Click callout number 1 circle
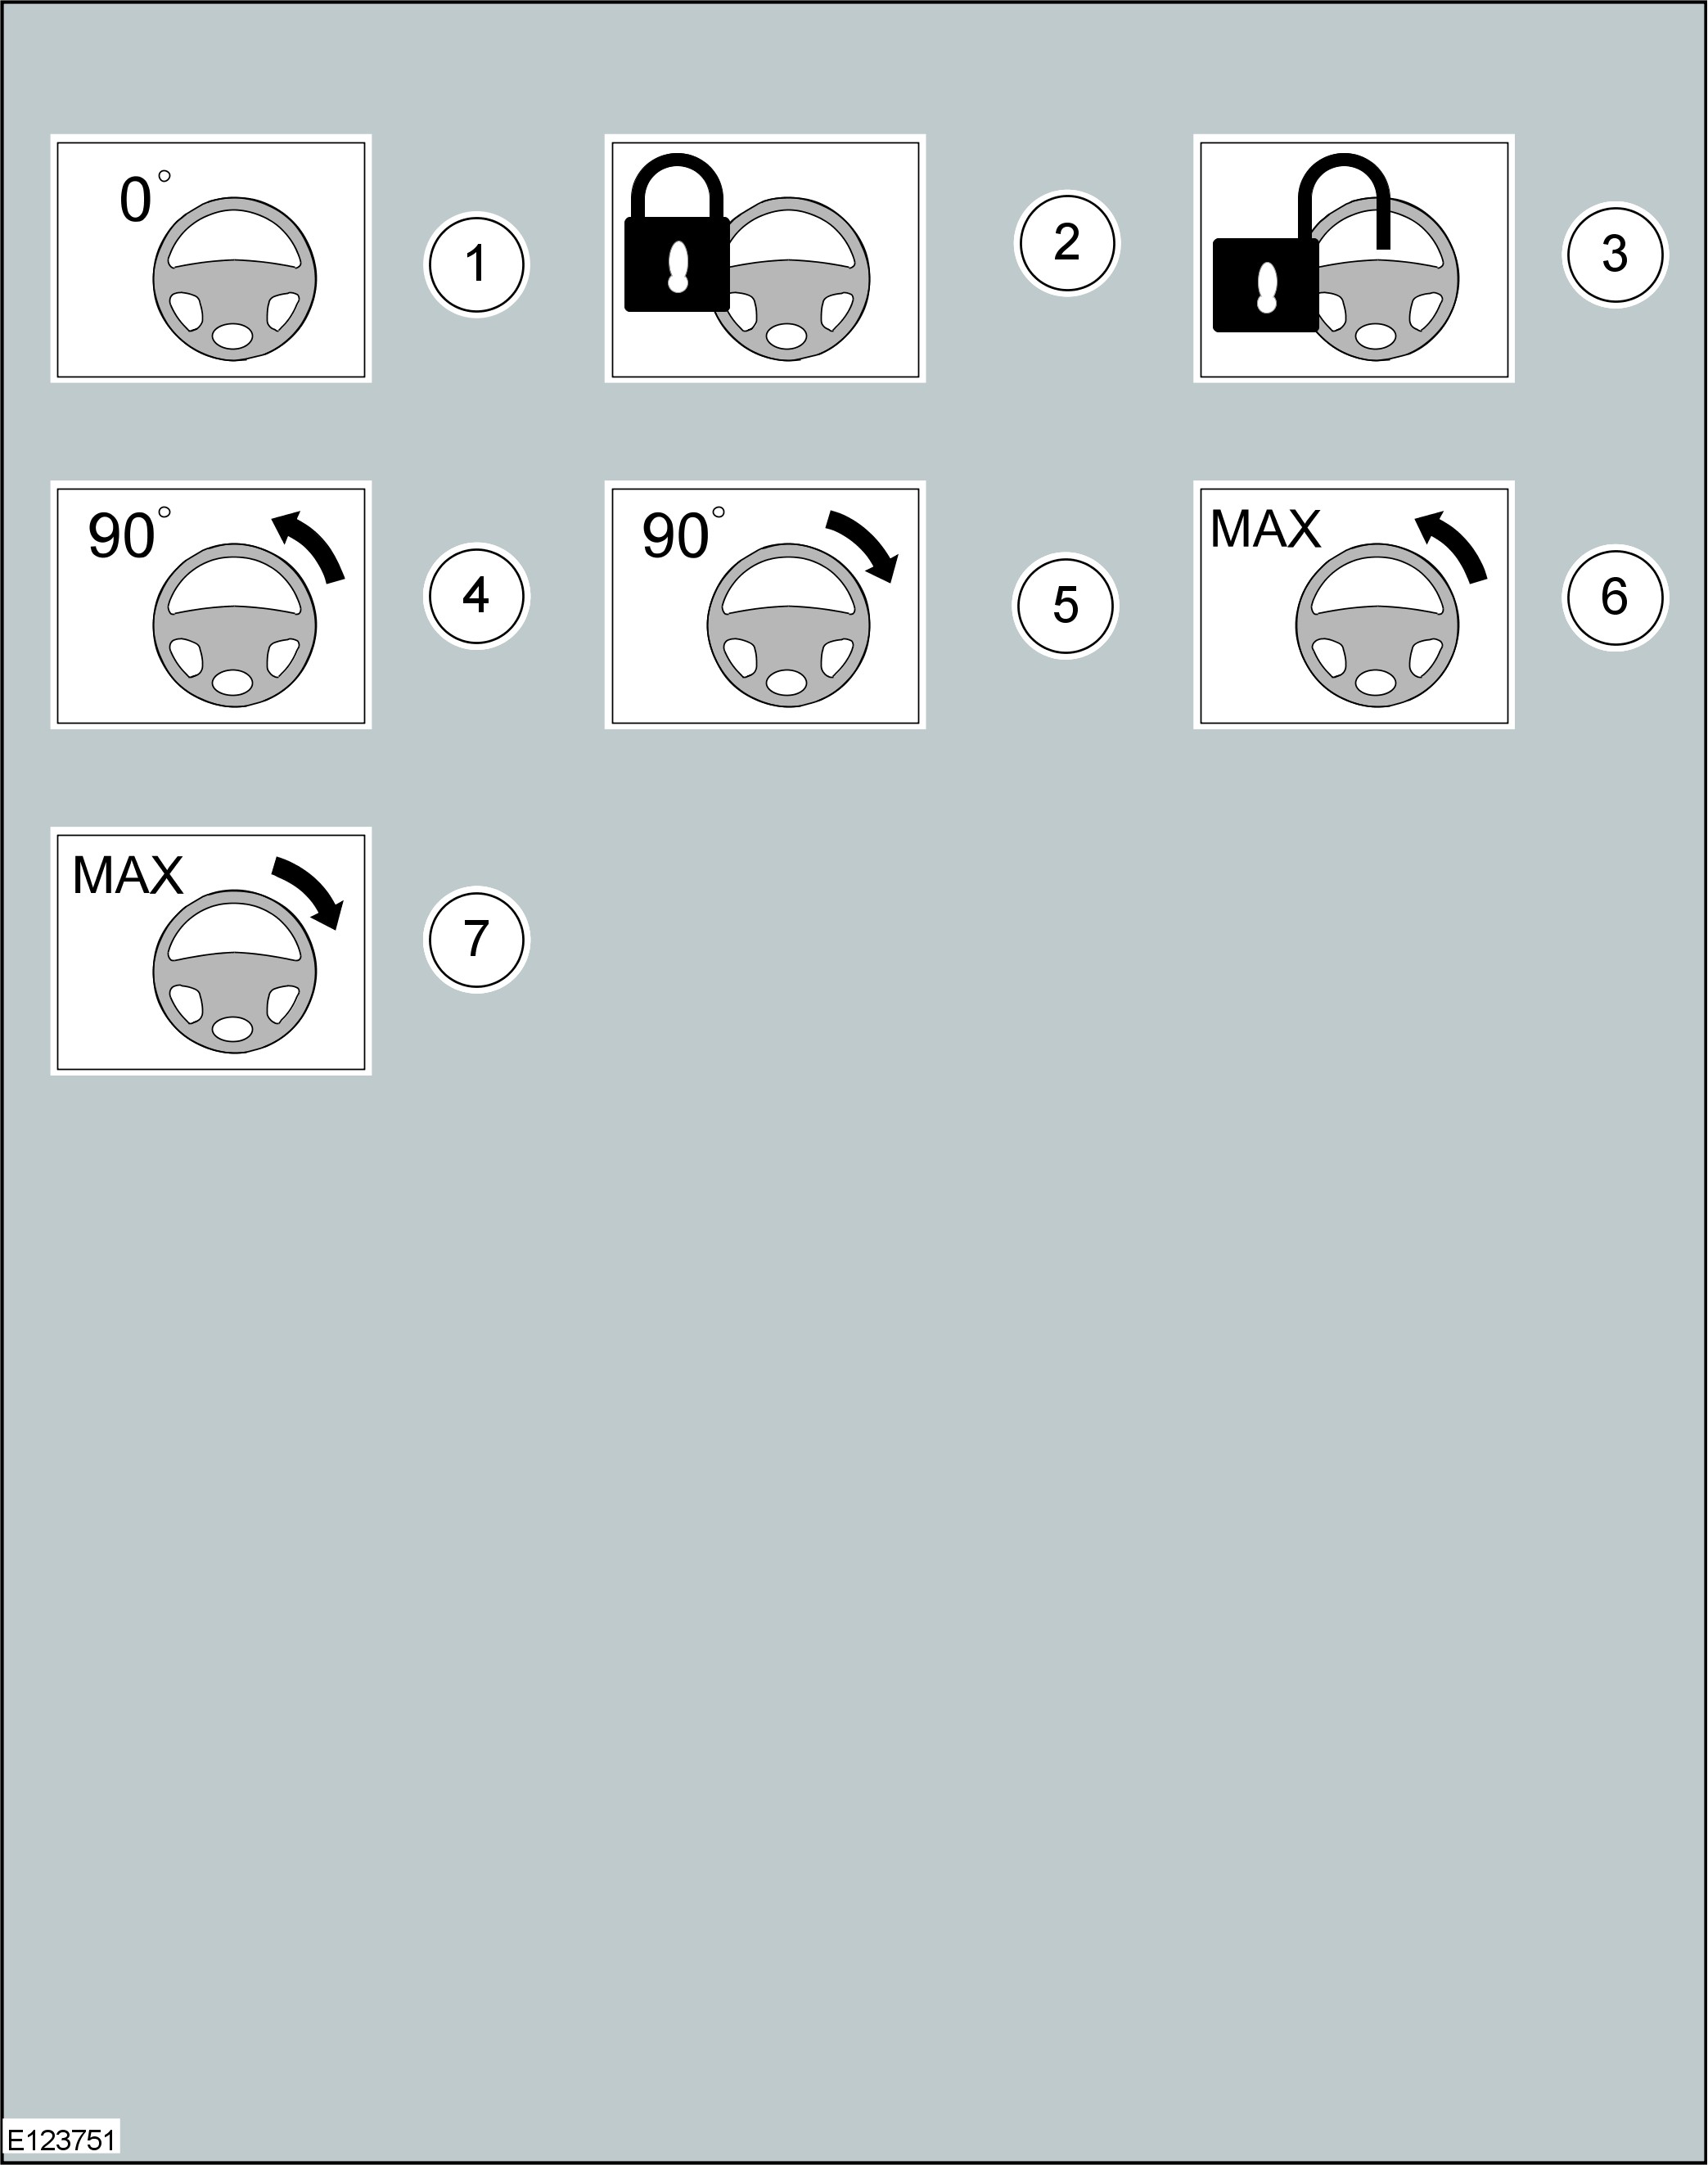 (x=476, y=265)
